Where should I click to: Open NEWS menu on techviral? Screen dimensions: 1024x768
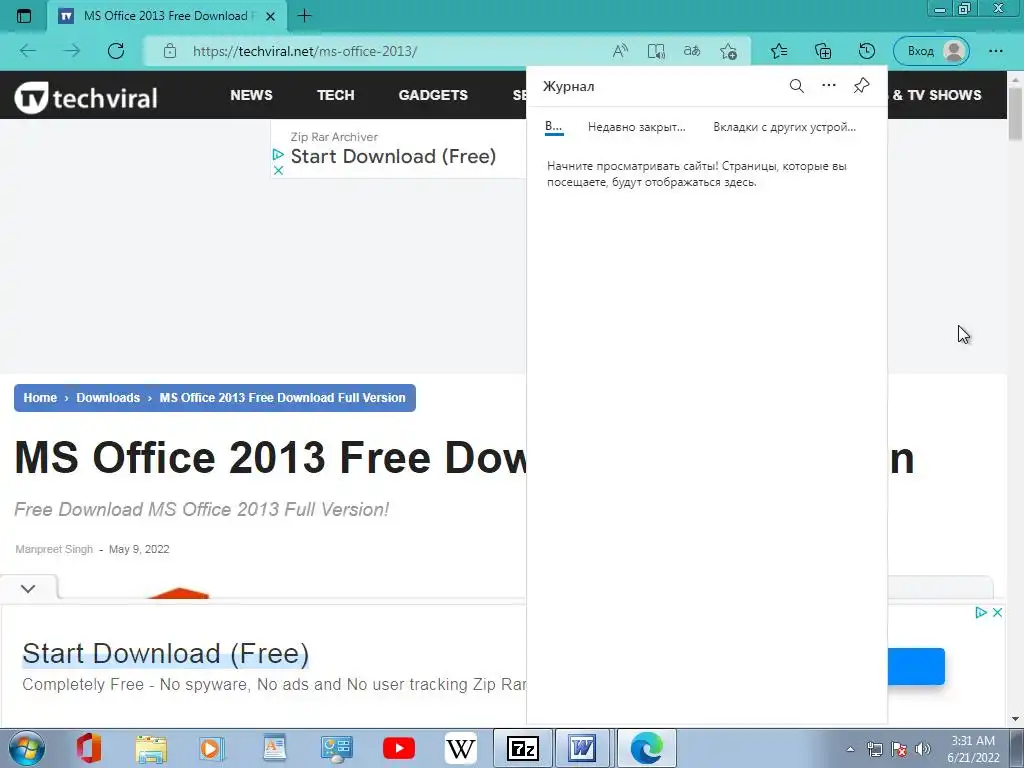pyautogui.click(x=251, y=95)
